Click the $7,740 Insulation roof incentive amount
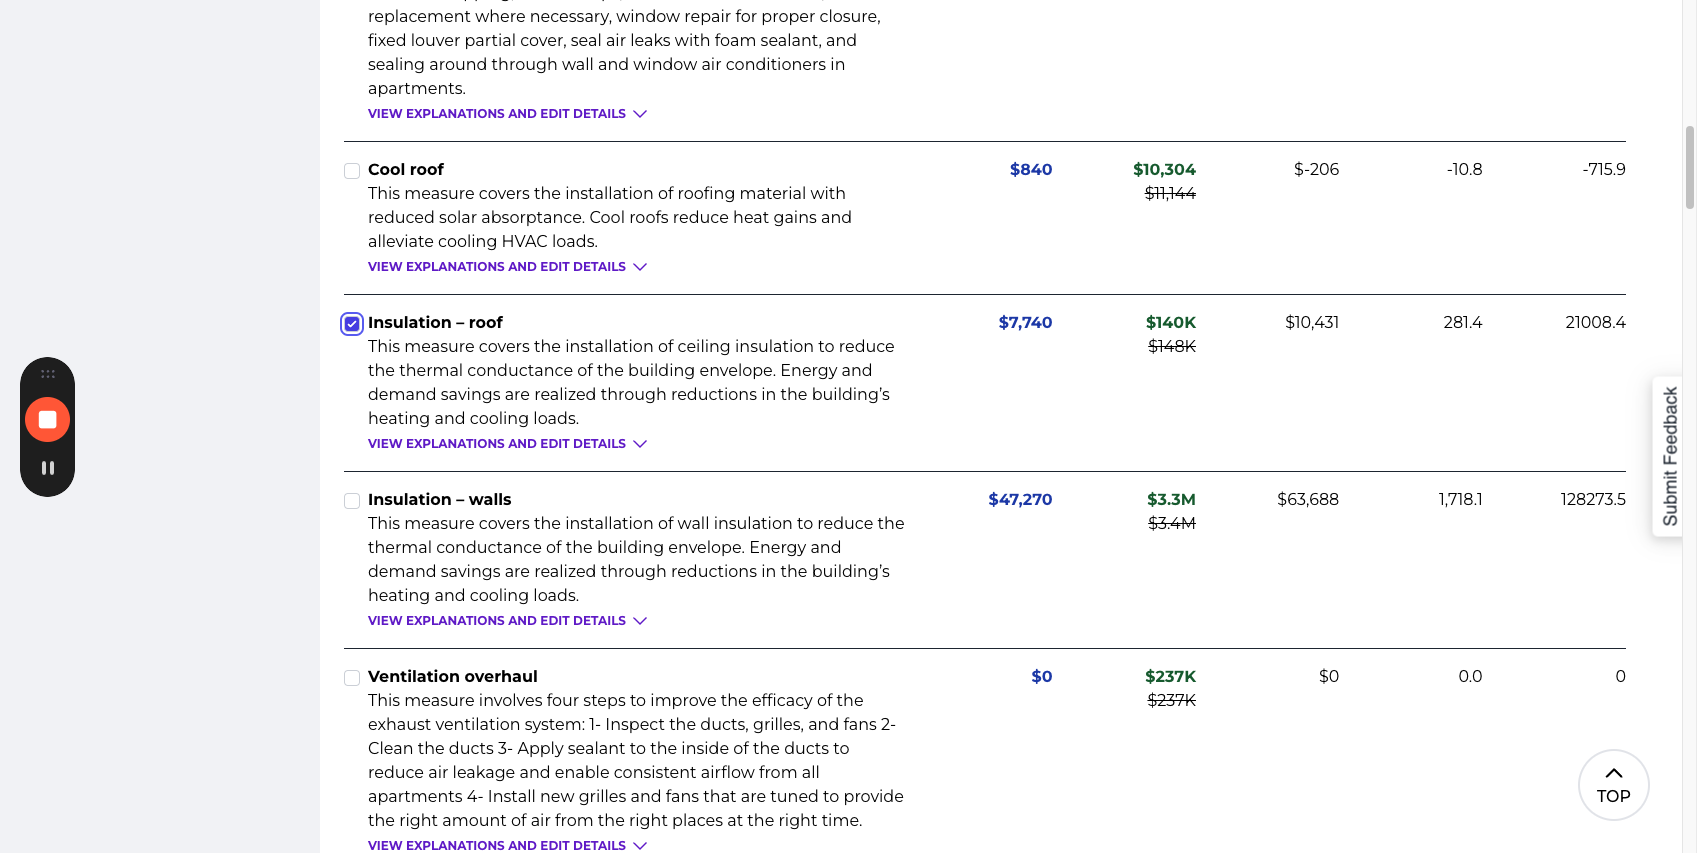This screenshot has height=853, width=1697. click(x=1025, y=323)
